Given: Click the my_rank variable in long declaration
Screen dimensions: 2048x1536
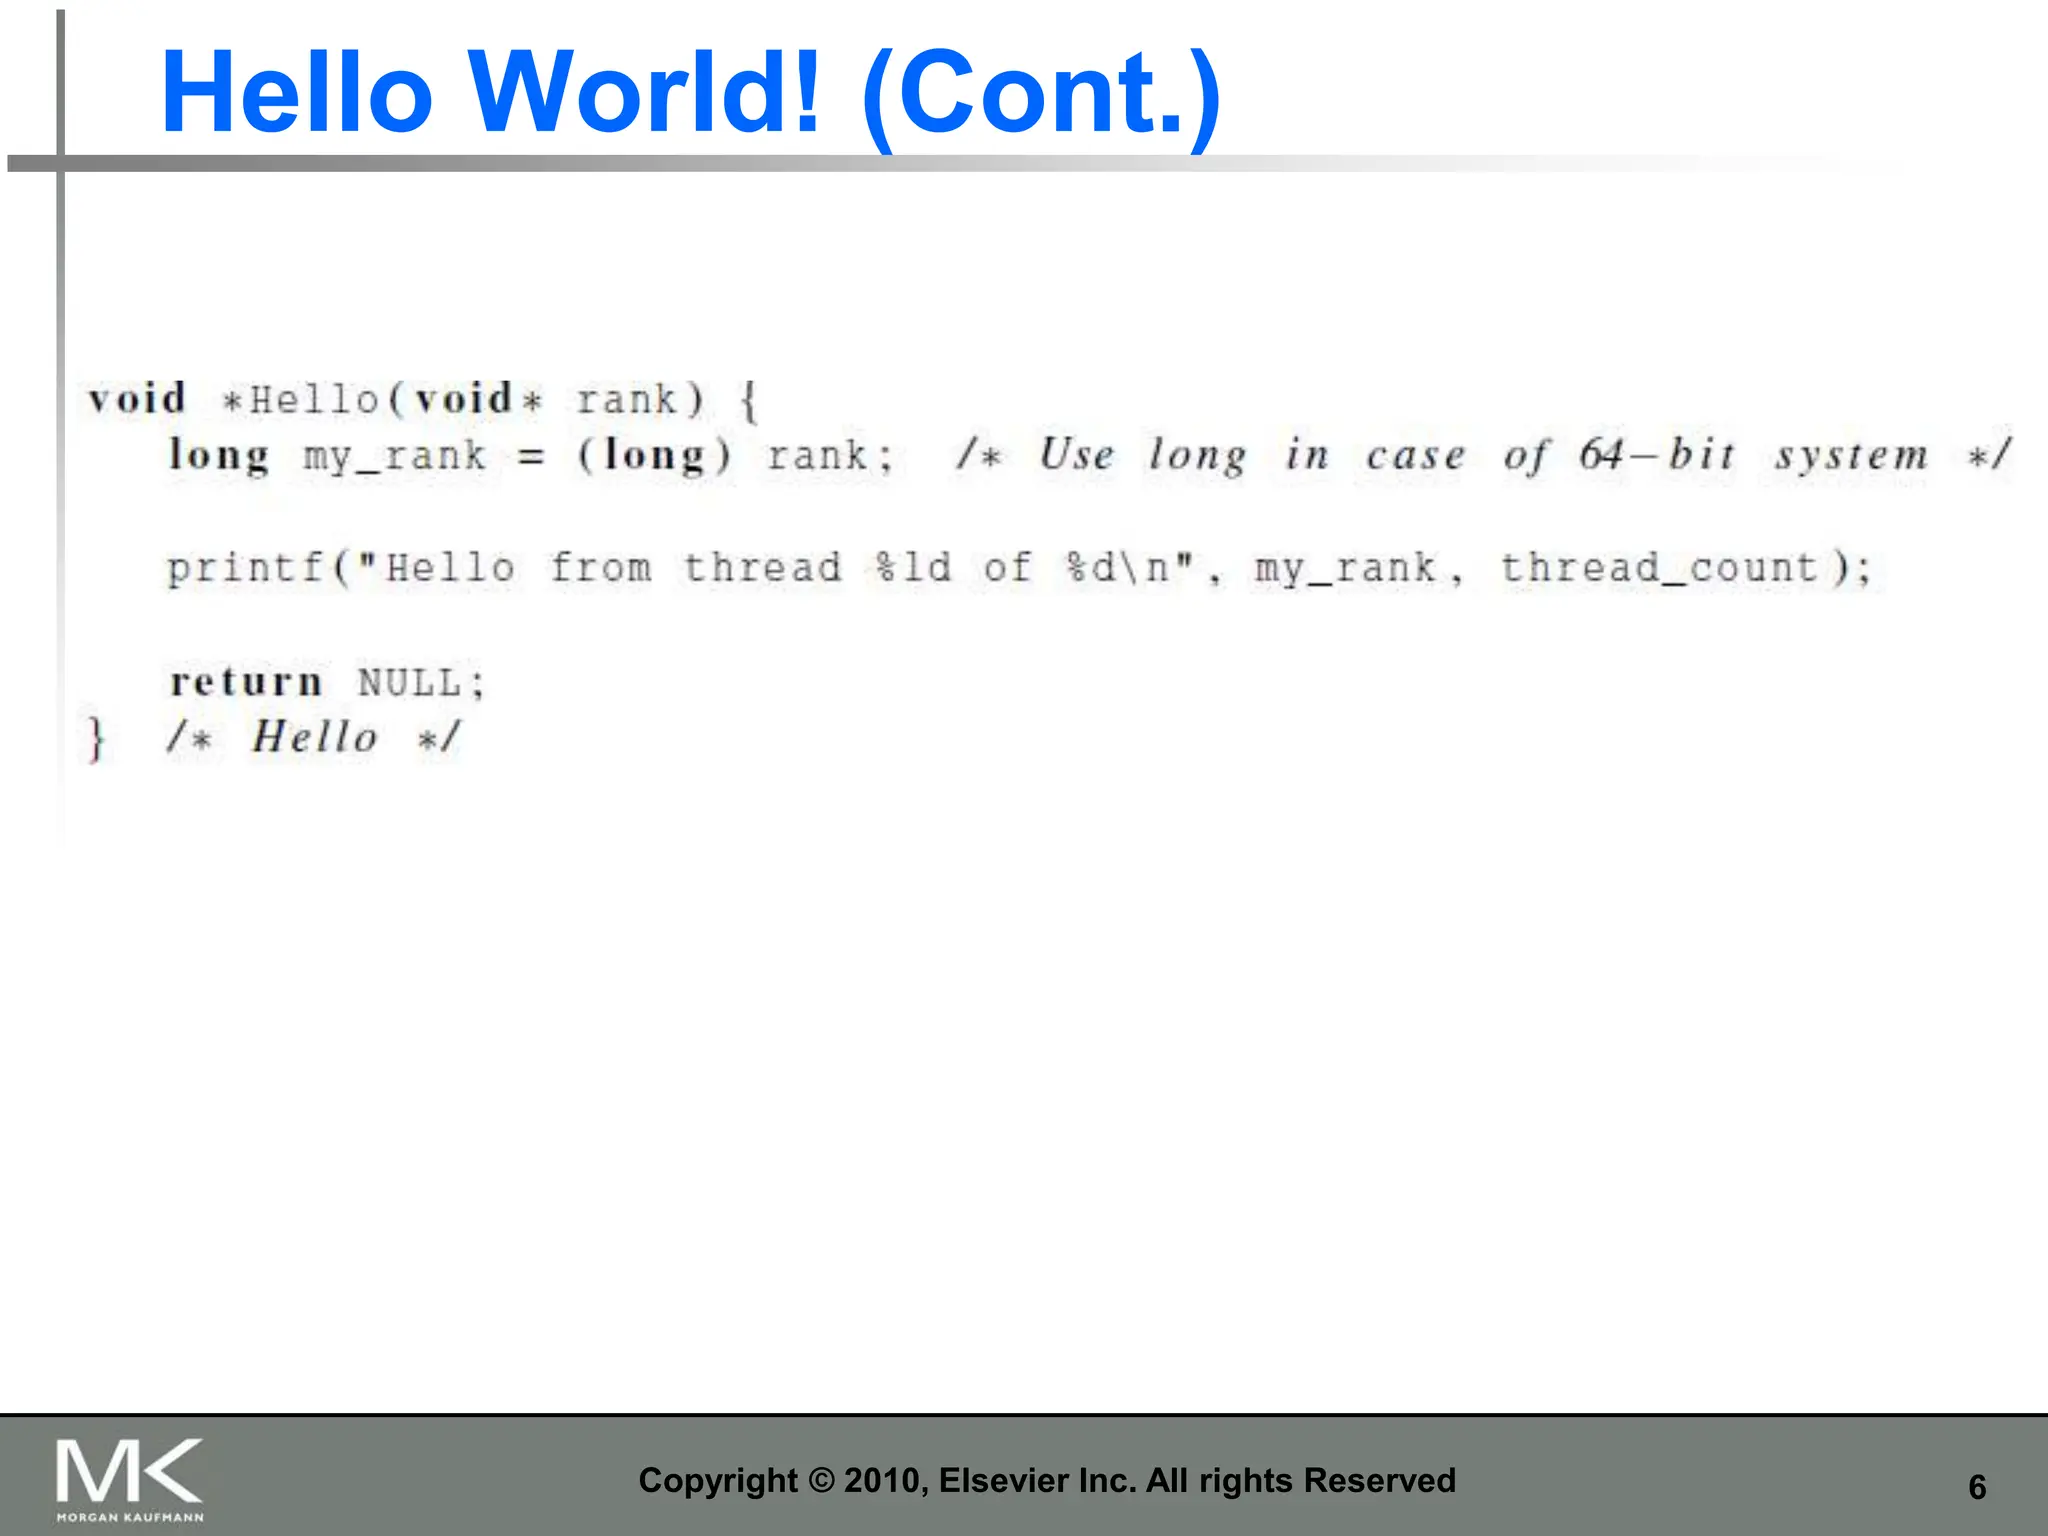Looking at the screenshot, I should [x=395, y=457].
